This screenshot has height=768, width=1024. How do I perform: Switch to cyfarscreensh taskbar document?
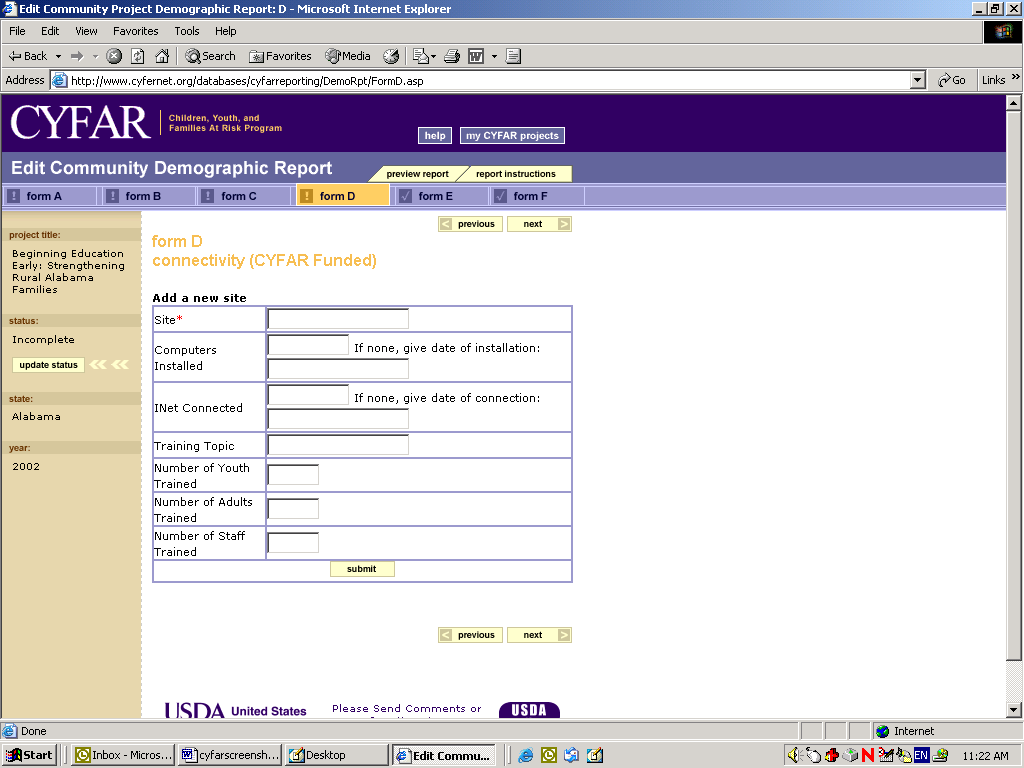tap(230, 755)
